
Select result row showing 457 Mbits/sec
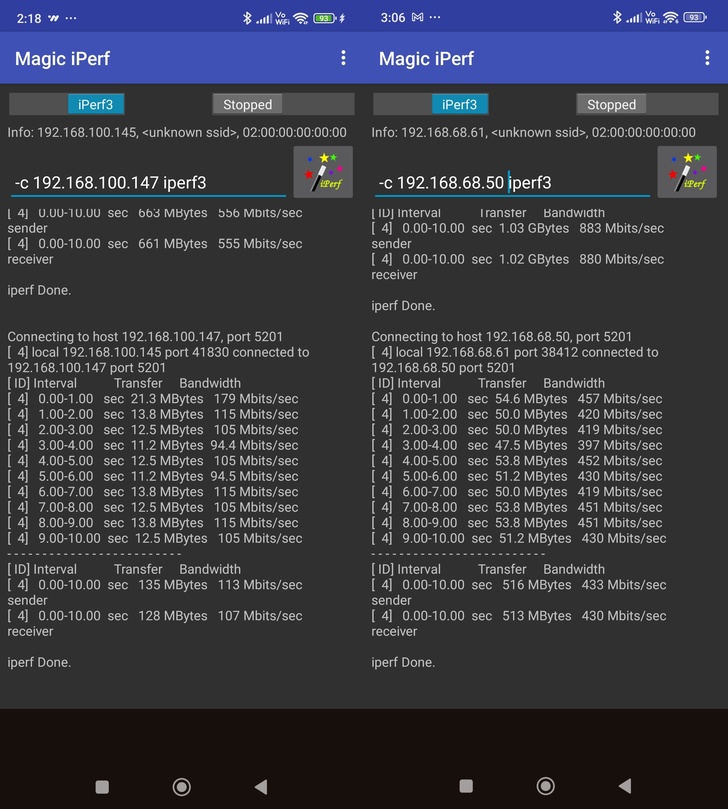[517, 398]
